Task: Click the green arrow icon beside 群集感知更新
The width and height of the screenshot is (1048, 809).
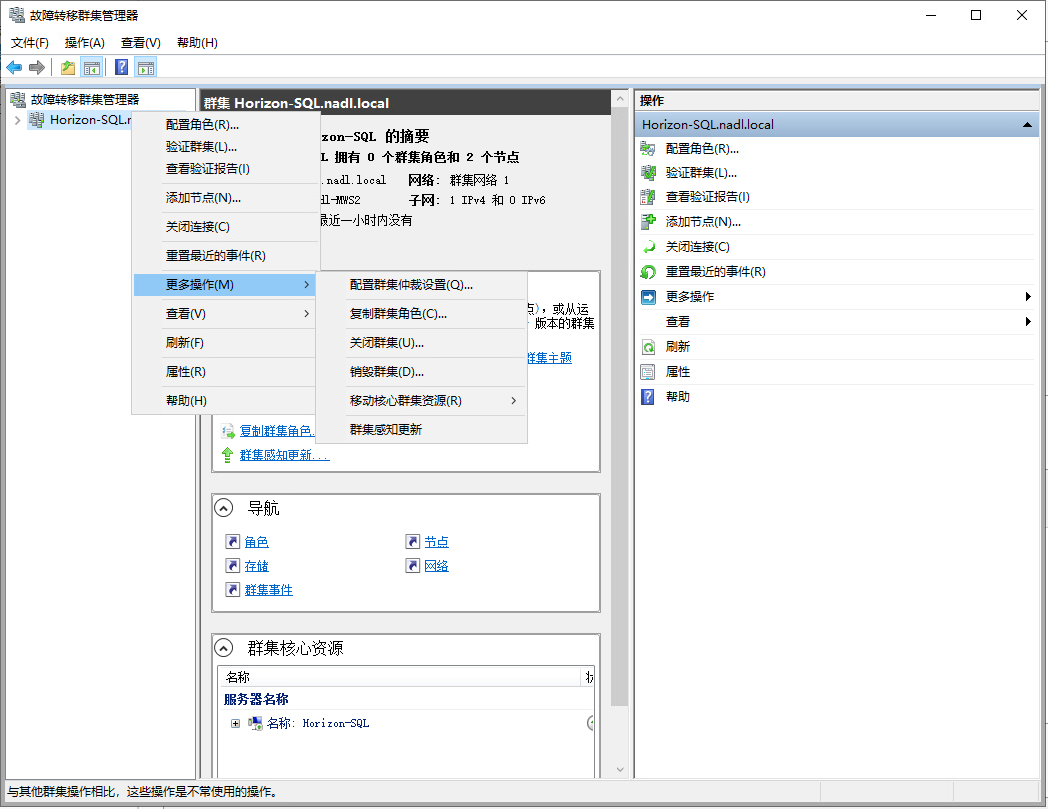Action: [x=227, y=455]
